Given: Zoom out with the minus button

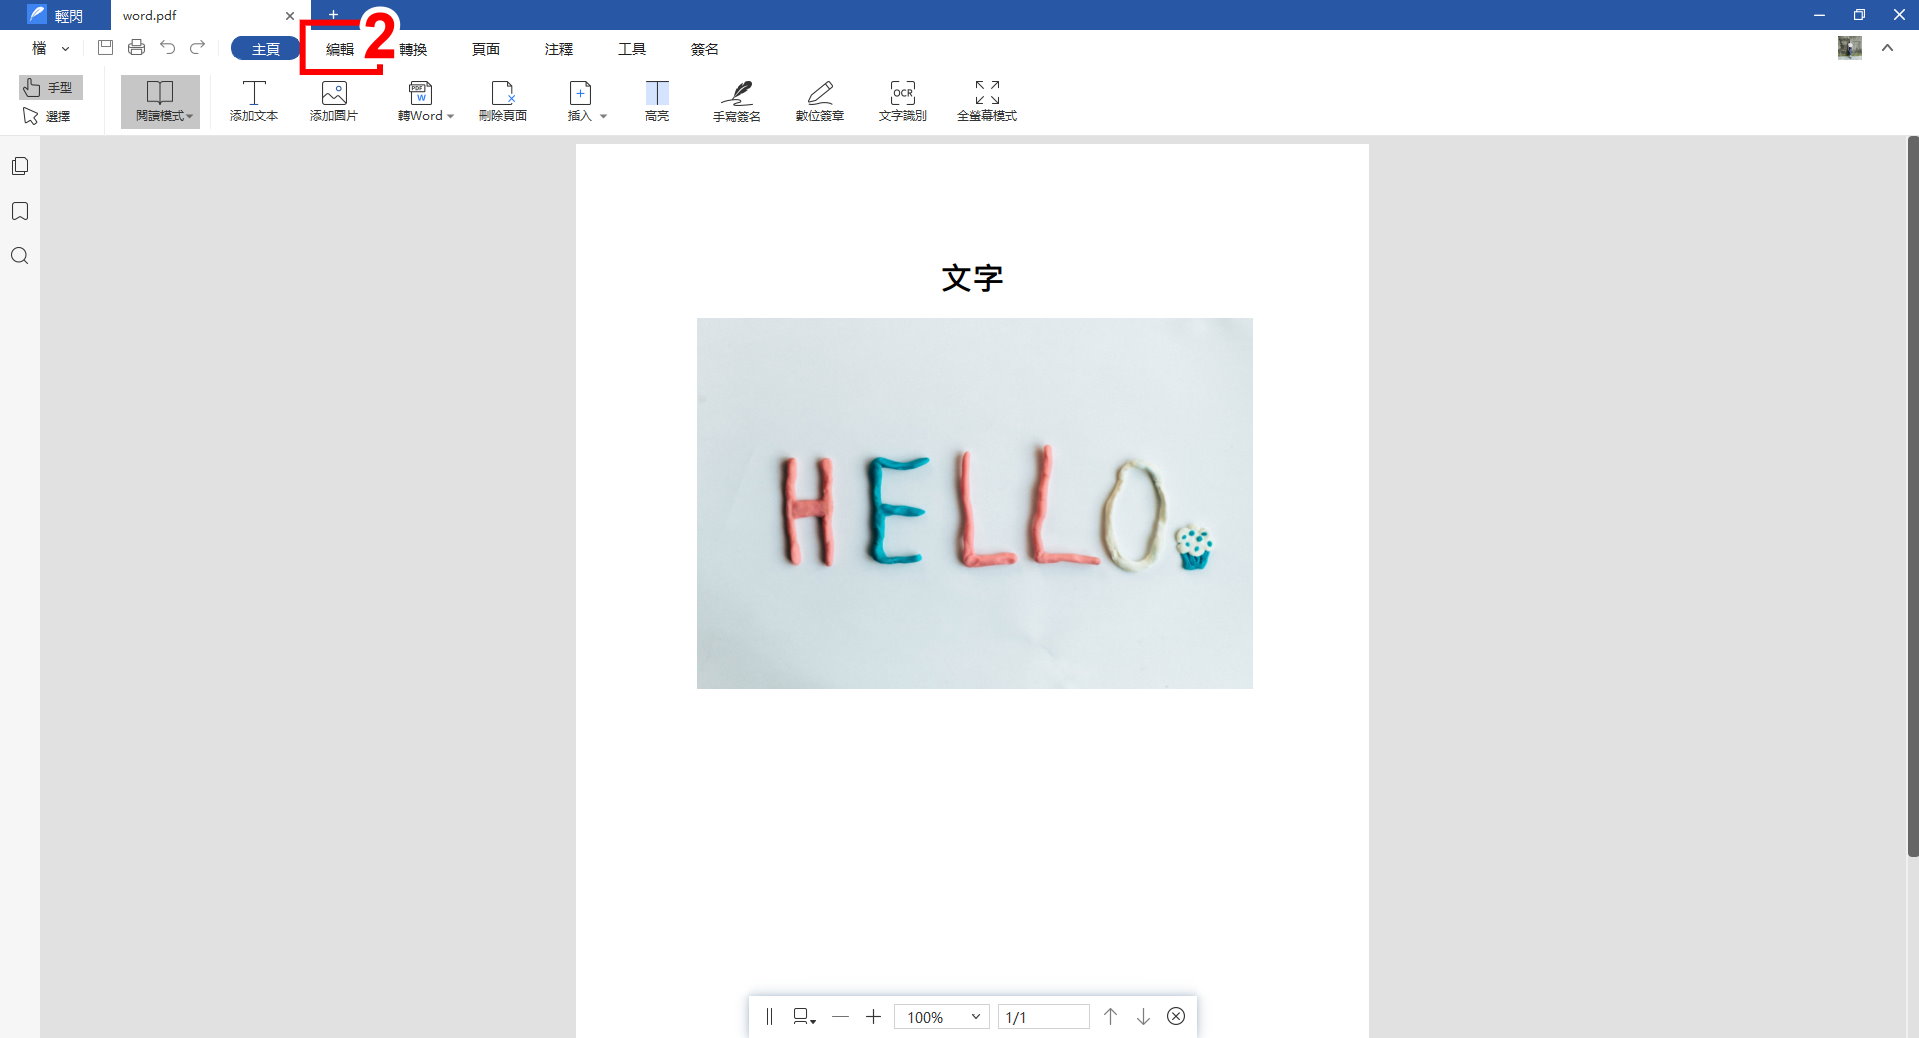Looking at the screenshot, I should 840,1017.
